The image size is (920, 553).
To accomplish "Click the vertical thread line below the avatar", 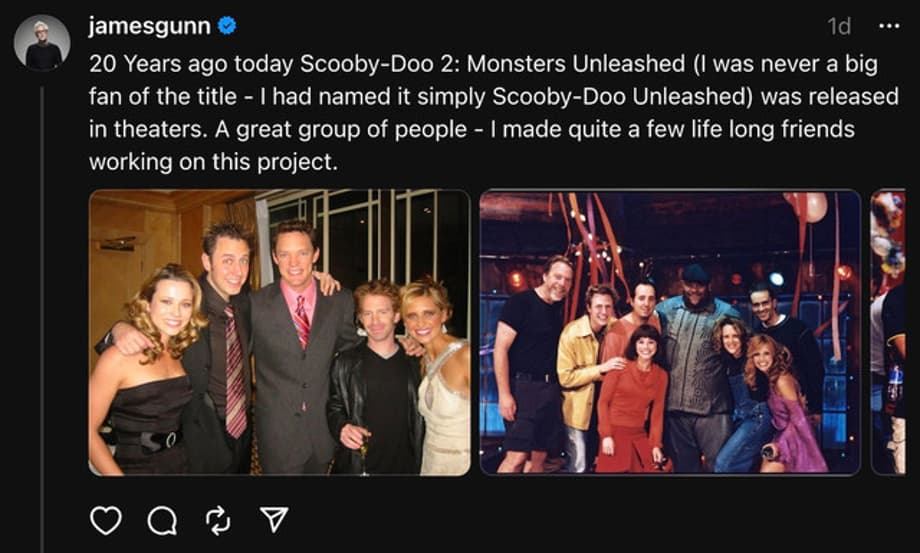I will point(42,300).
